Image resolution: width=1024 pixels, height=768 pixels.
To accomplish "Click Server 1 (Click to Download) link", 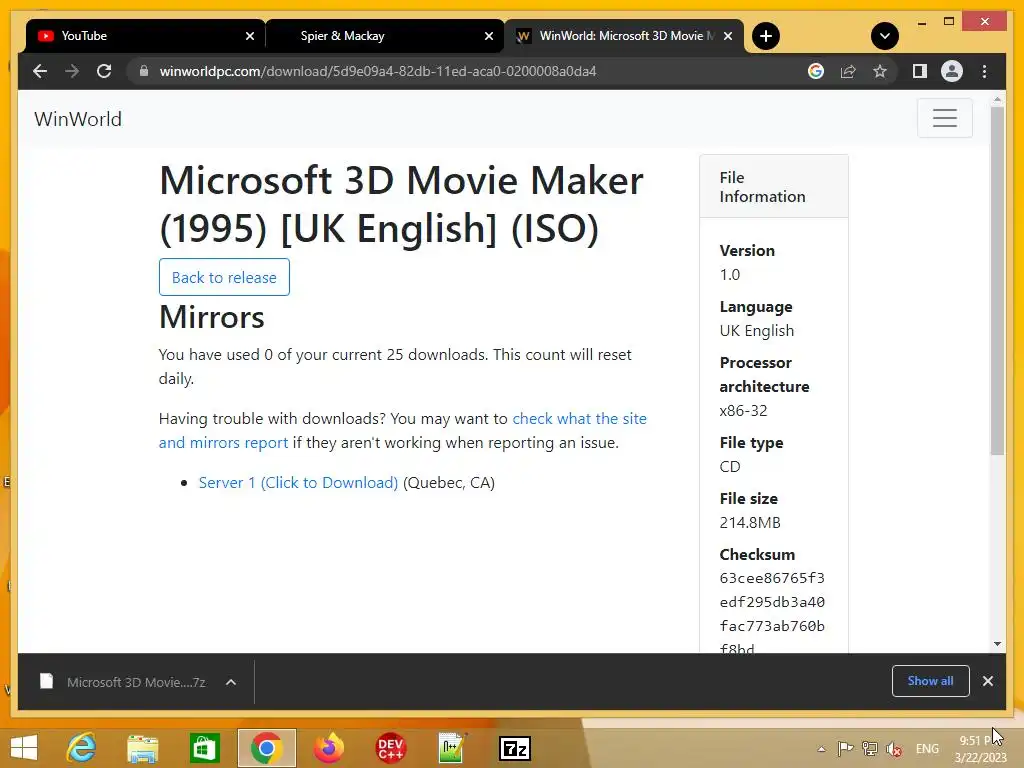I will click(x=298, y=483).
